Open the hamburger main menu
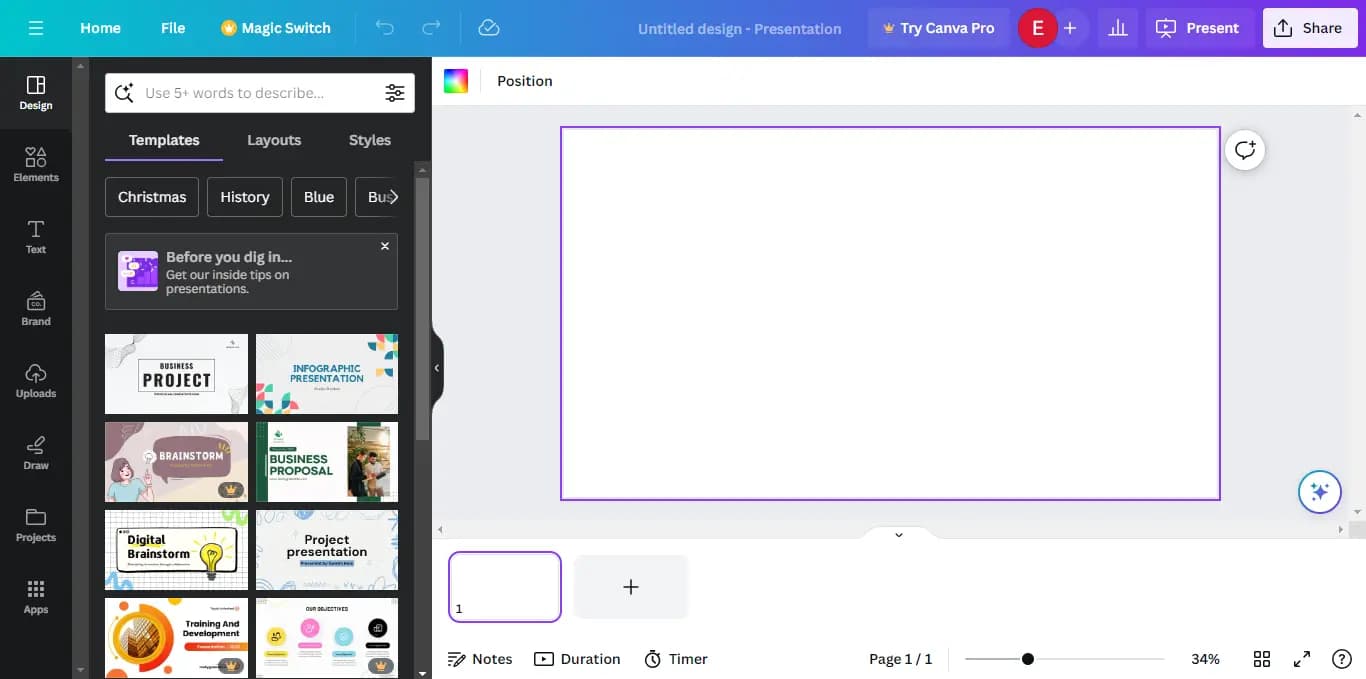The height and width of the screenshot is (679, 1366). (36, 28)
